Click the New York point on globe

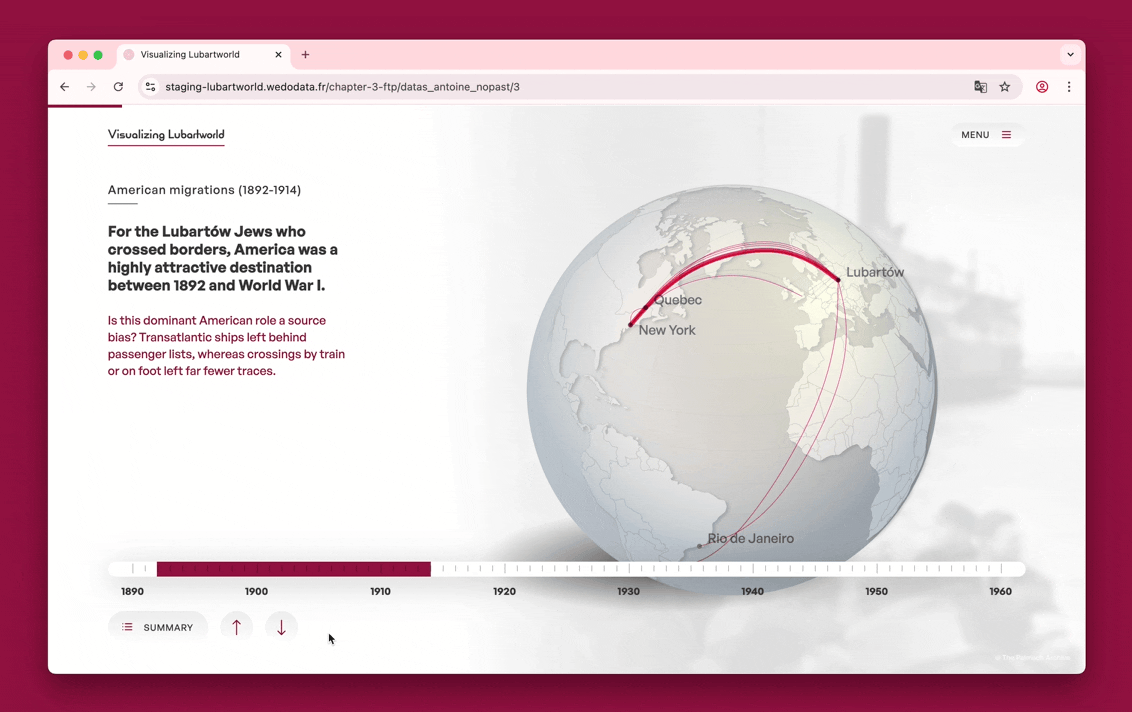pyautogui.click(x=631, y=325)
